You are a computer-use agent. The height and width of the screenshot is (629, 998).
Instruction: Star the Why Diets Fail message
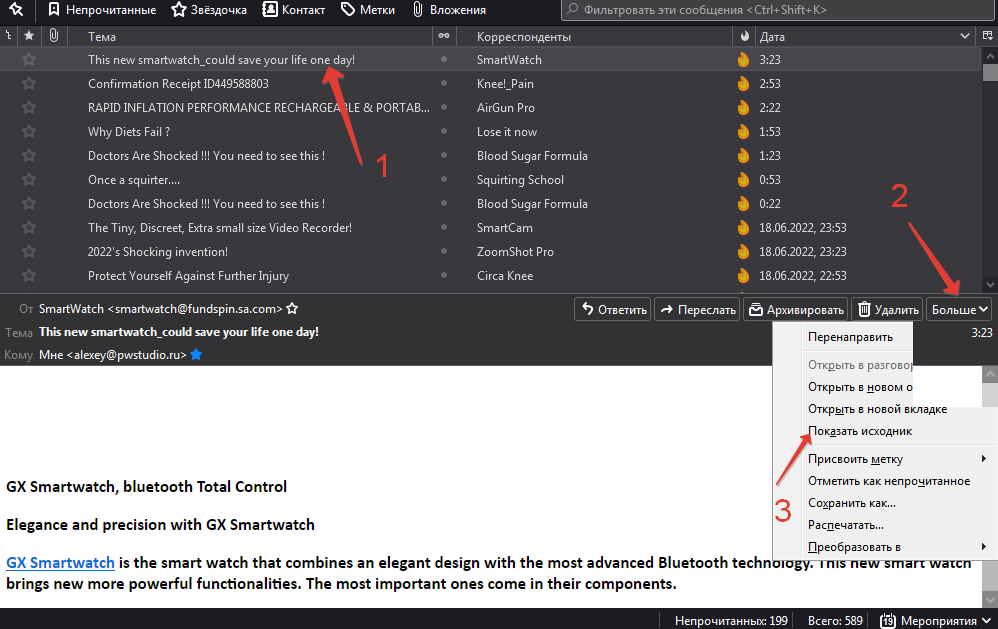[29, 132]
